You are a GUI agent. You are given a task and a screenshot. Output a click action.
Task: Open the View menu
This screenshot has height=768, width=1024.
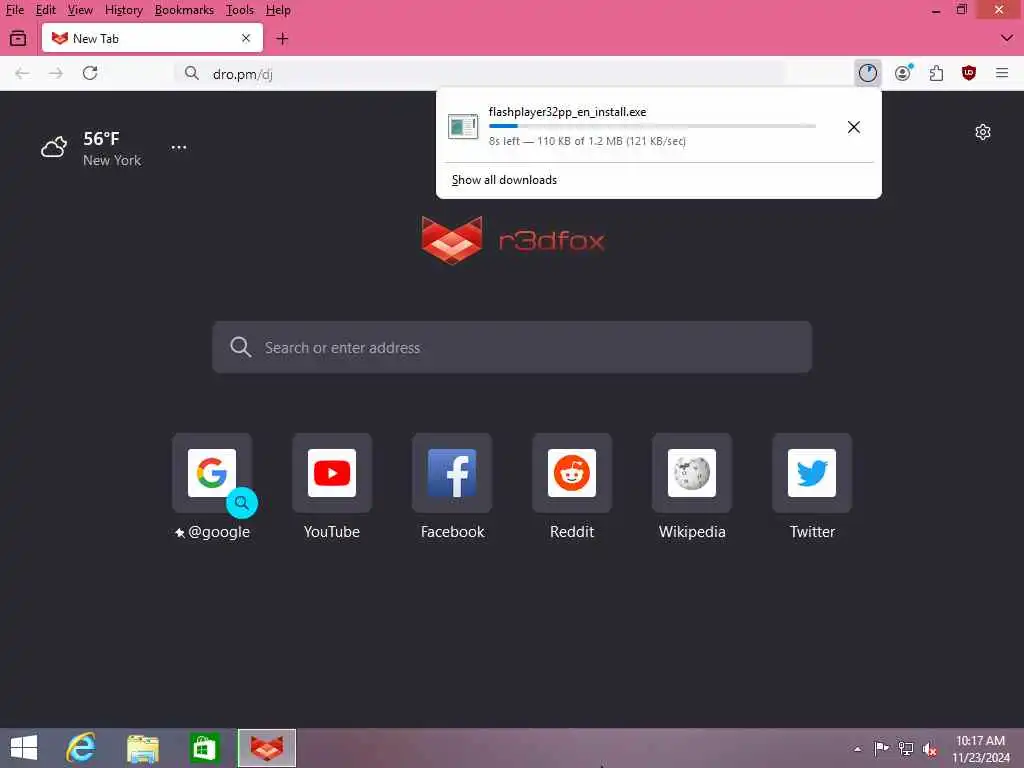[x=80, y=10]
